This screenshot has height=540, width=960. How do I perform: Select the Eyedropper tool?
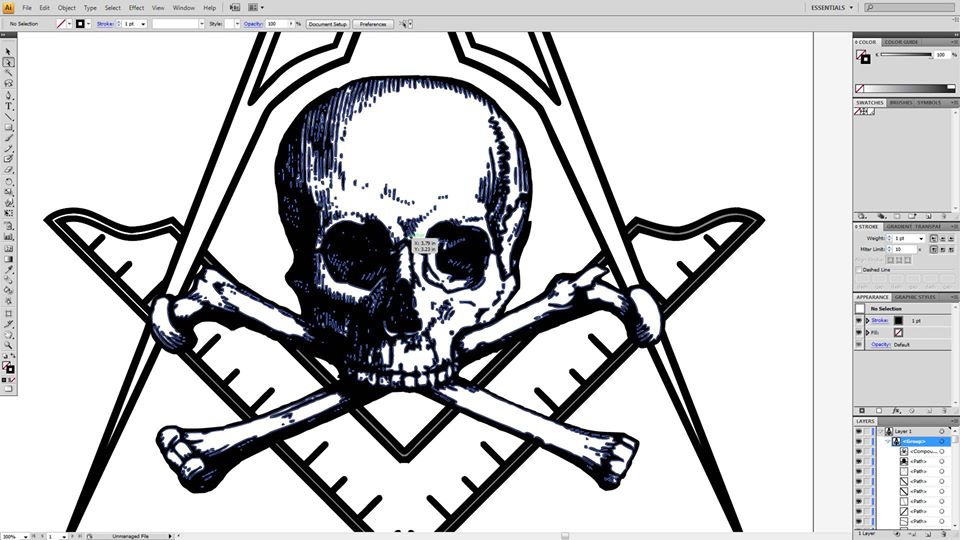point(9,269)
